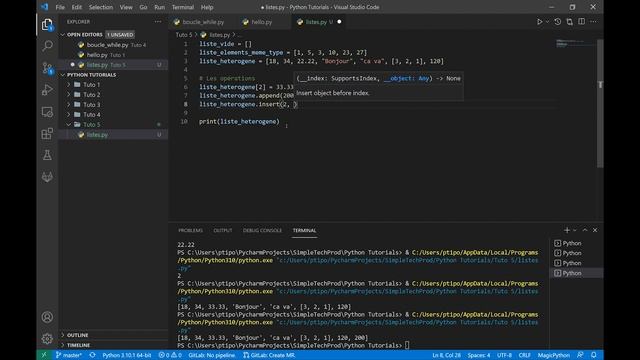This screenshot has width=640, height=360.
Task: Expand the Tuto 4 folder
Action: (x=91, y=115)
